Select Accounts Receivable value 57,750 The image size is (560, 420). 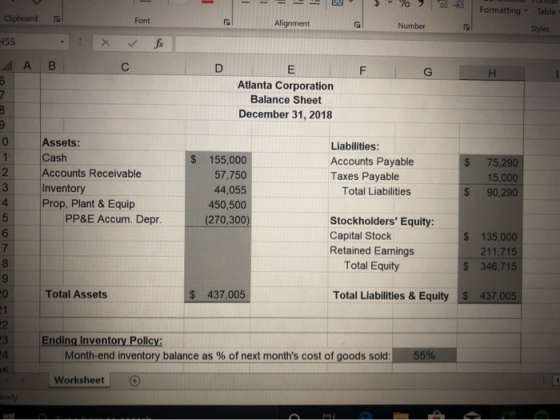218,175
